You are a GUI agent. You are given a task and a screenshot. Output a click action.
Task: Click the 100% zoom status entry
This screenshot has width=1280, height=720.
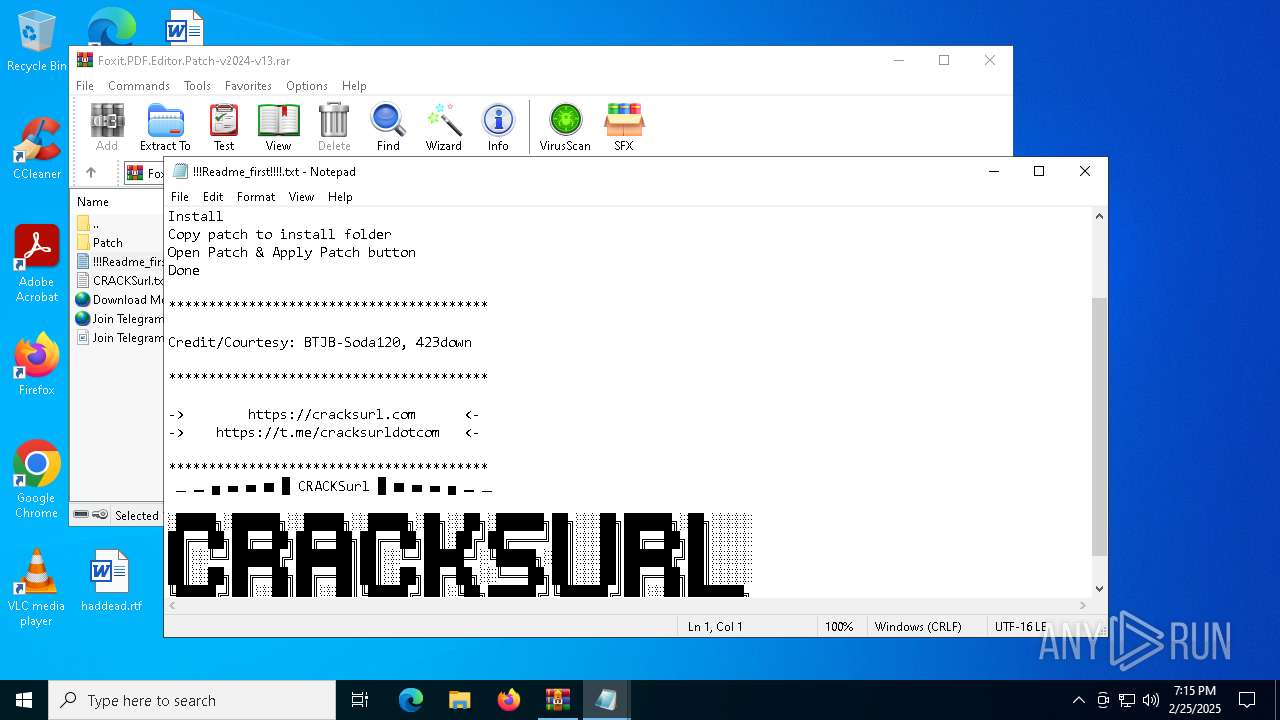[x=839, y=627]
